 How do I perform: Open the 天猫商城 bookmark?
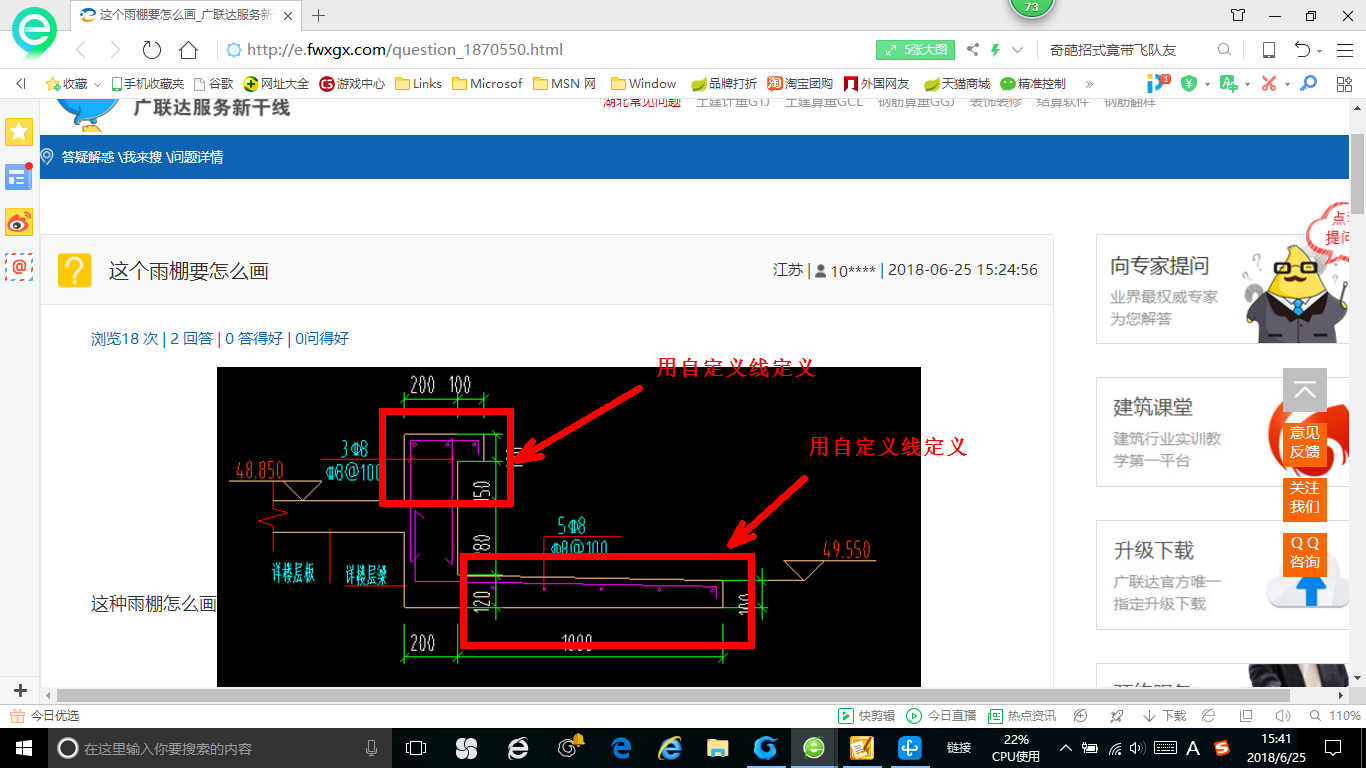[x=957, y=84]
